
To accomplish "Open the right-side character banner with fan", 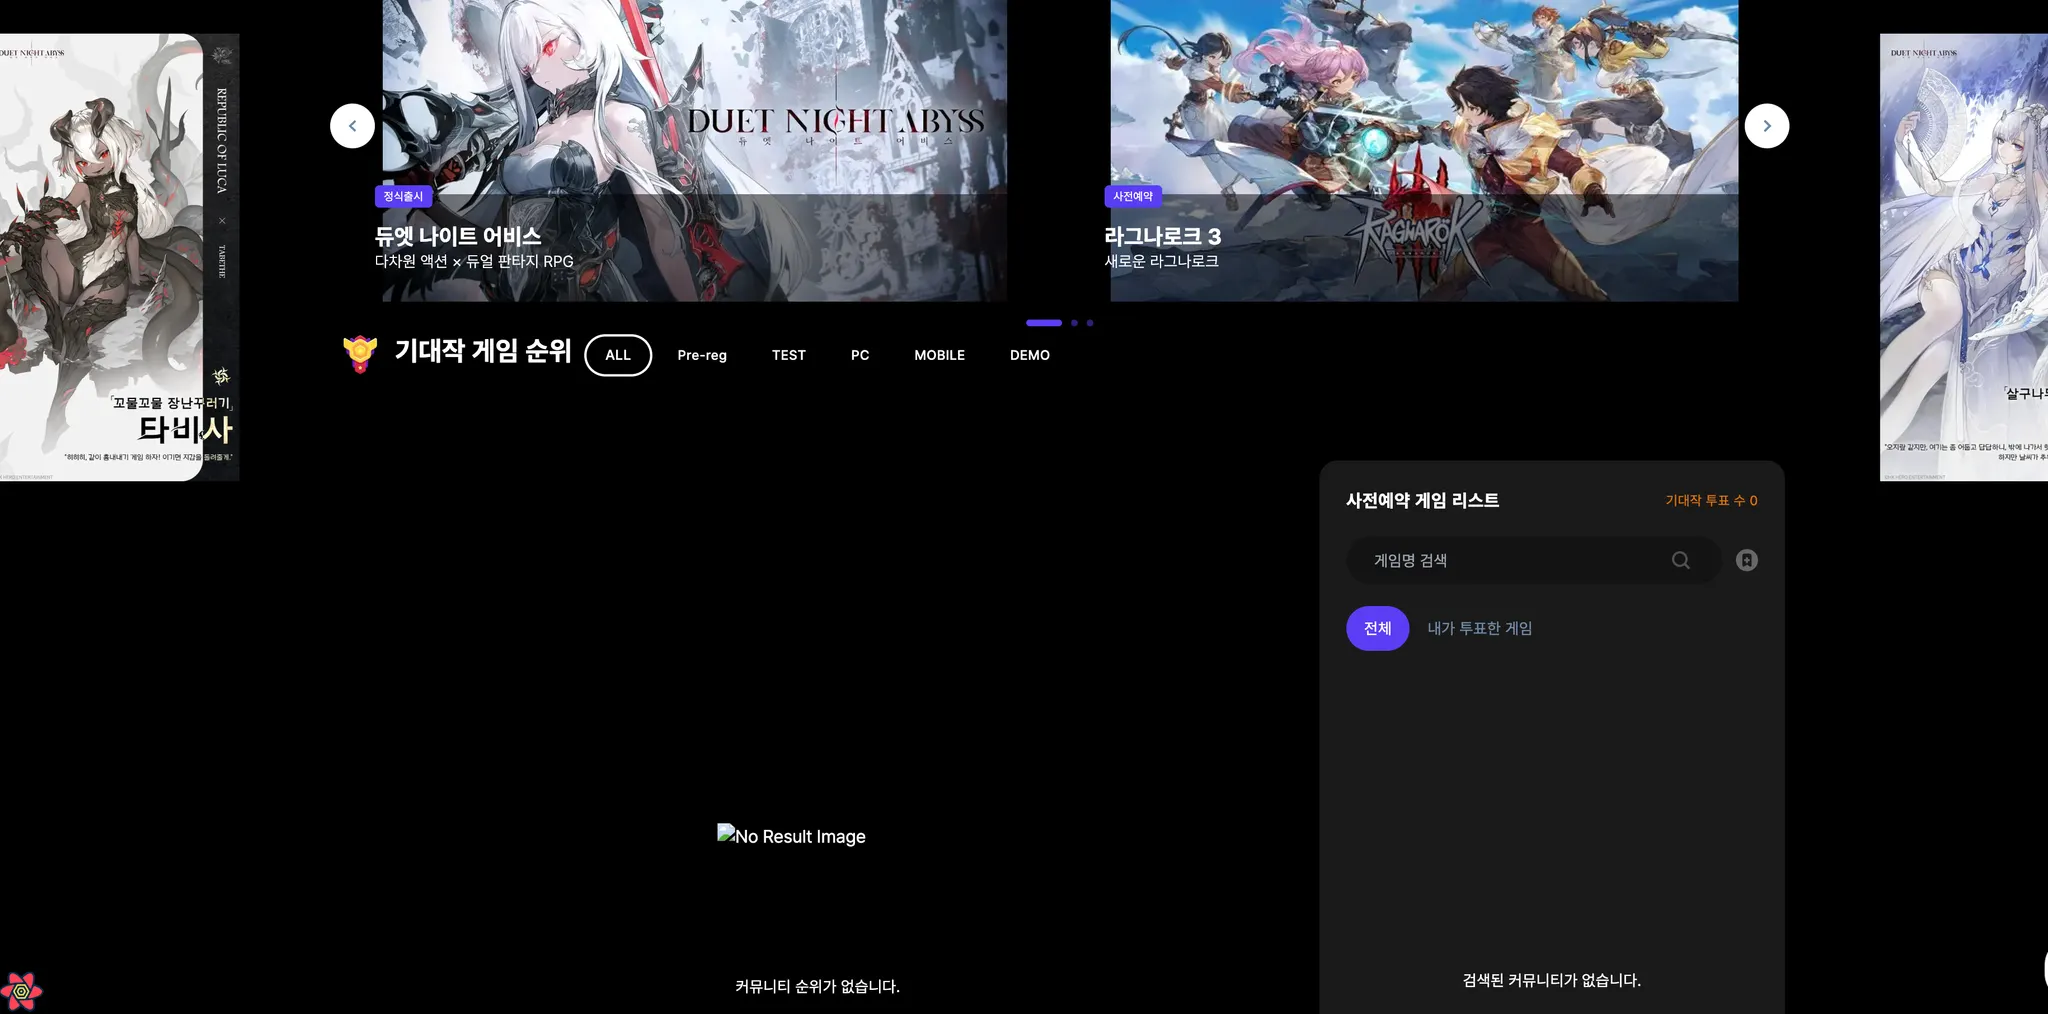I will click(1964, 257).
